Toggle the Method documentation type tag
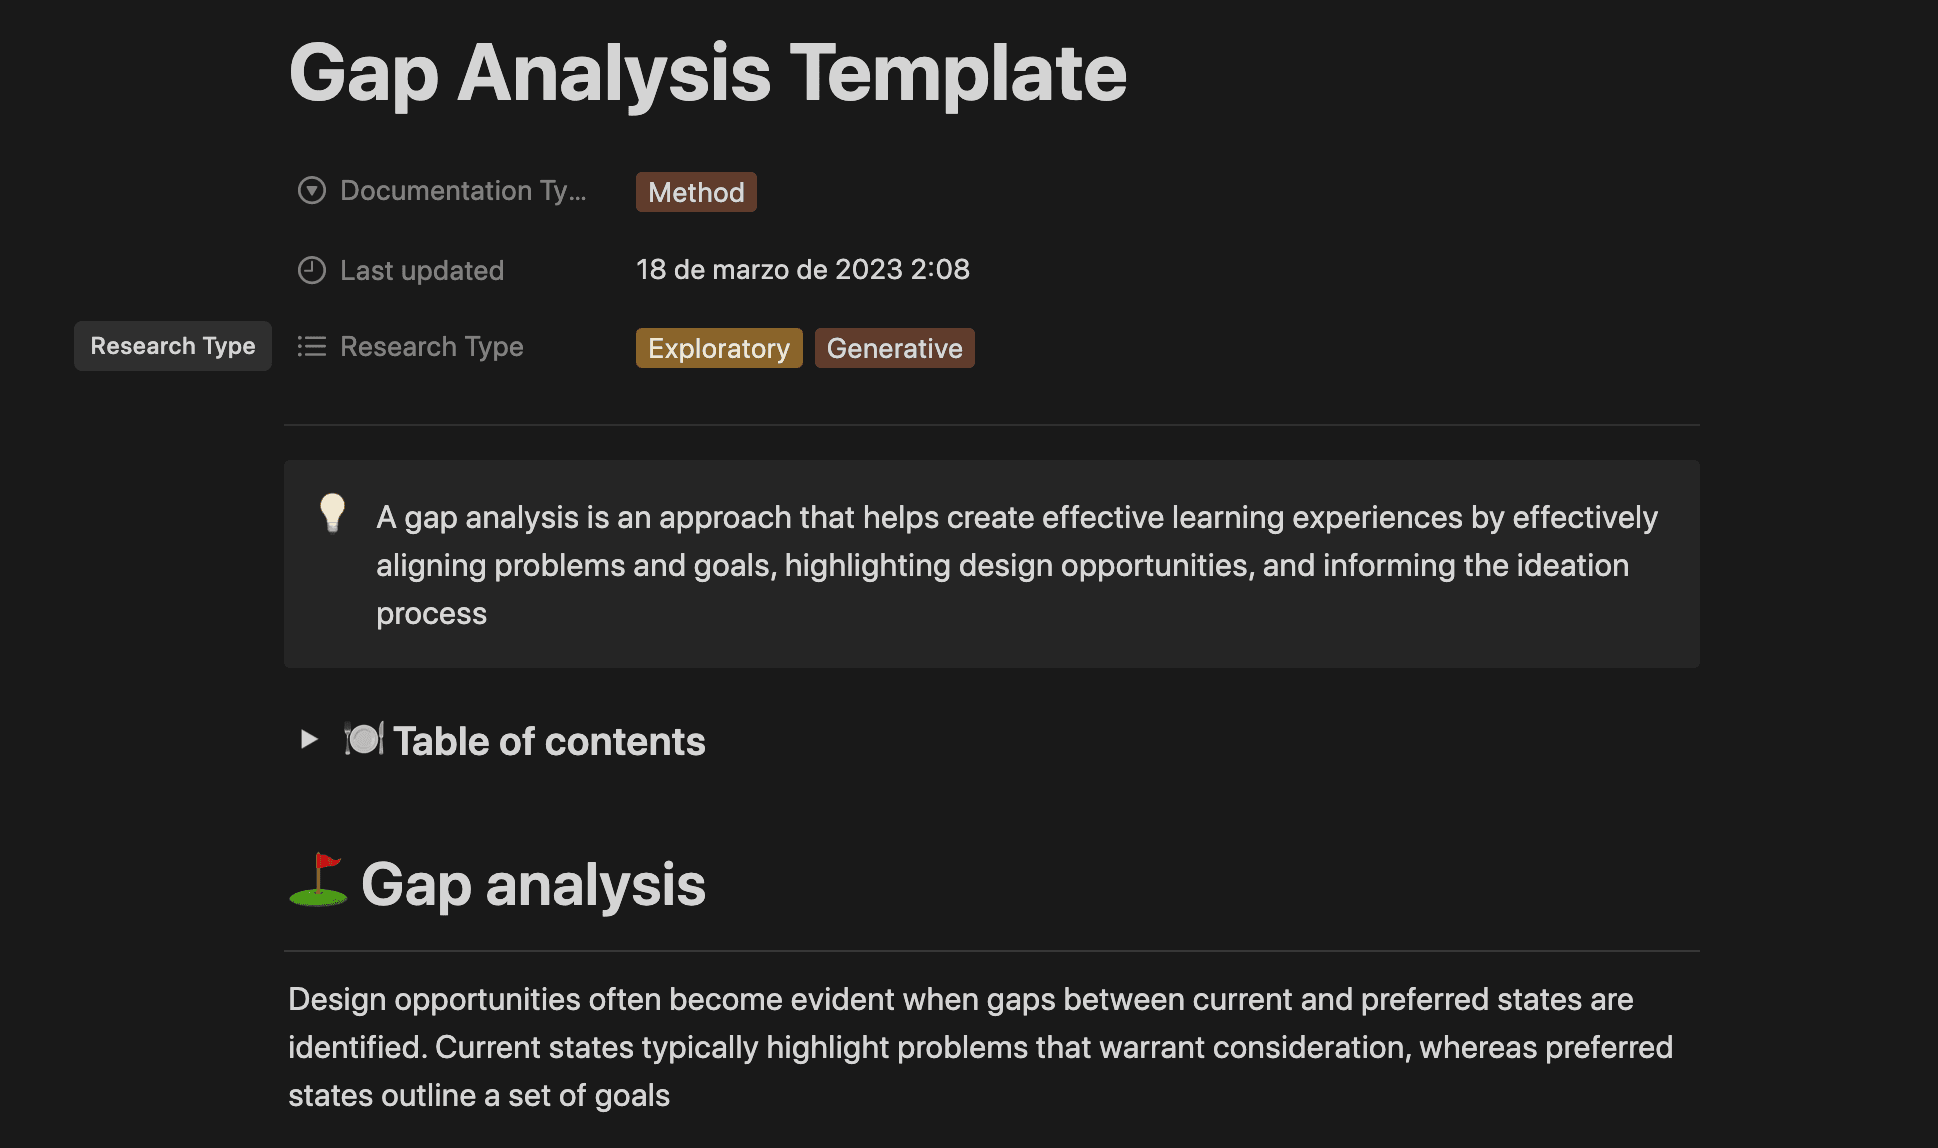 coord(695,192)
